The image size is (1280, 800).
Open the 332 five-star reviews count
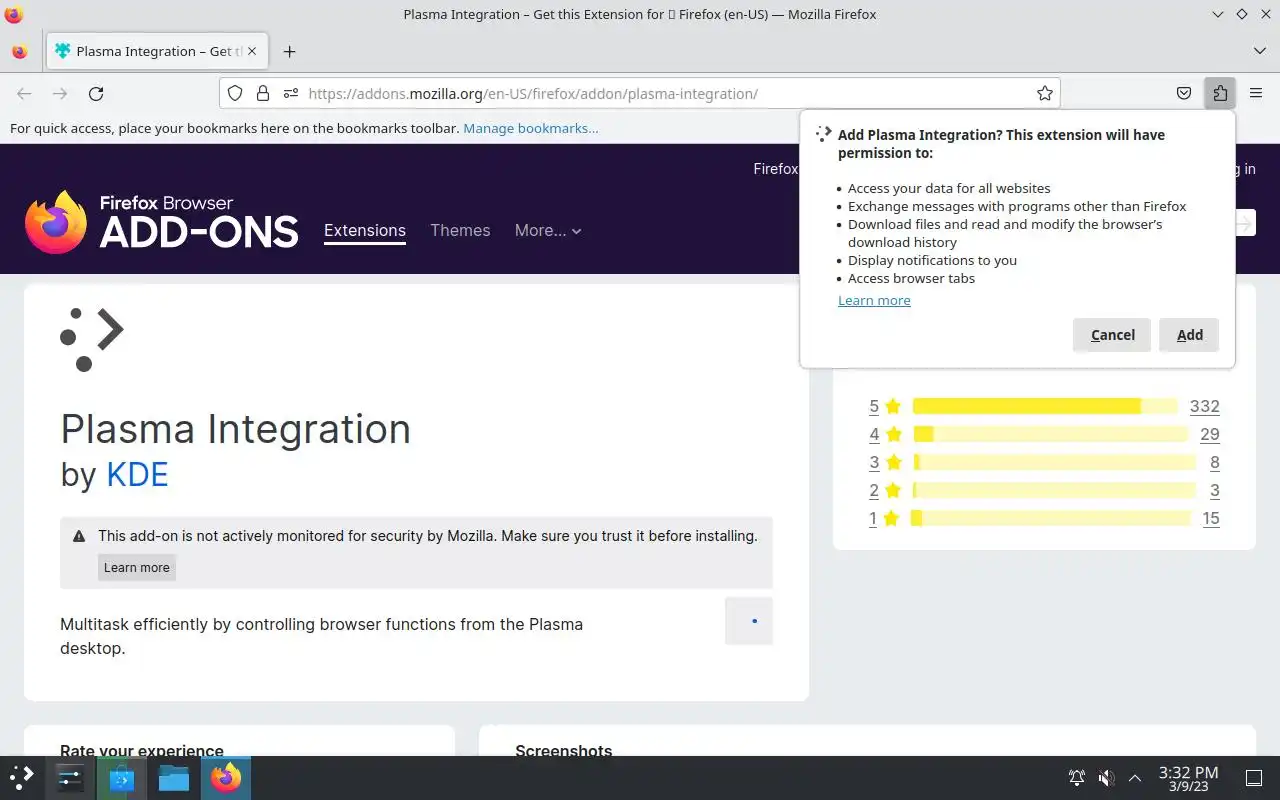[x=1204, y=406]
